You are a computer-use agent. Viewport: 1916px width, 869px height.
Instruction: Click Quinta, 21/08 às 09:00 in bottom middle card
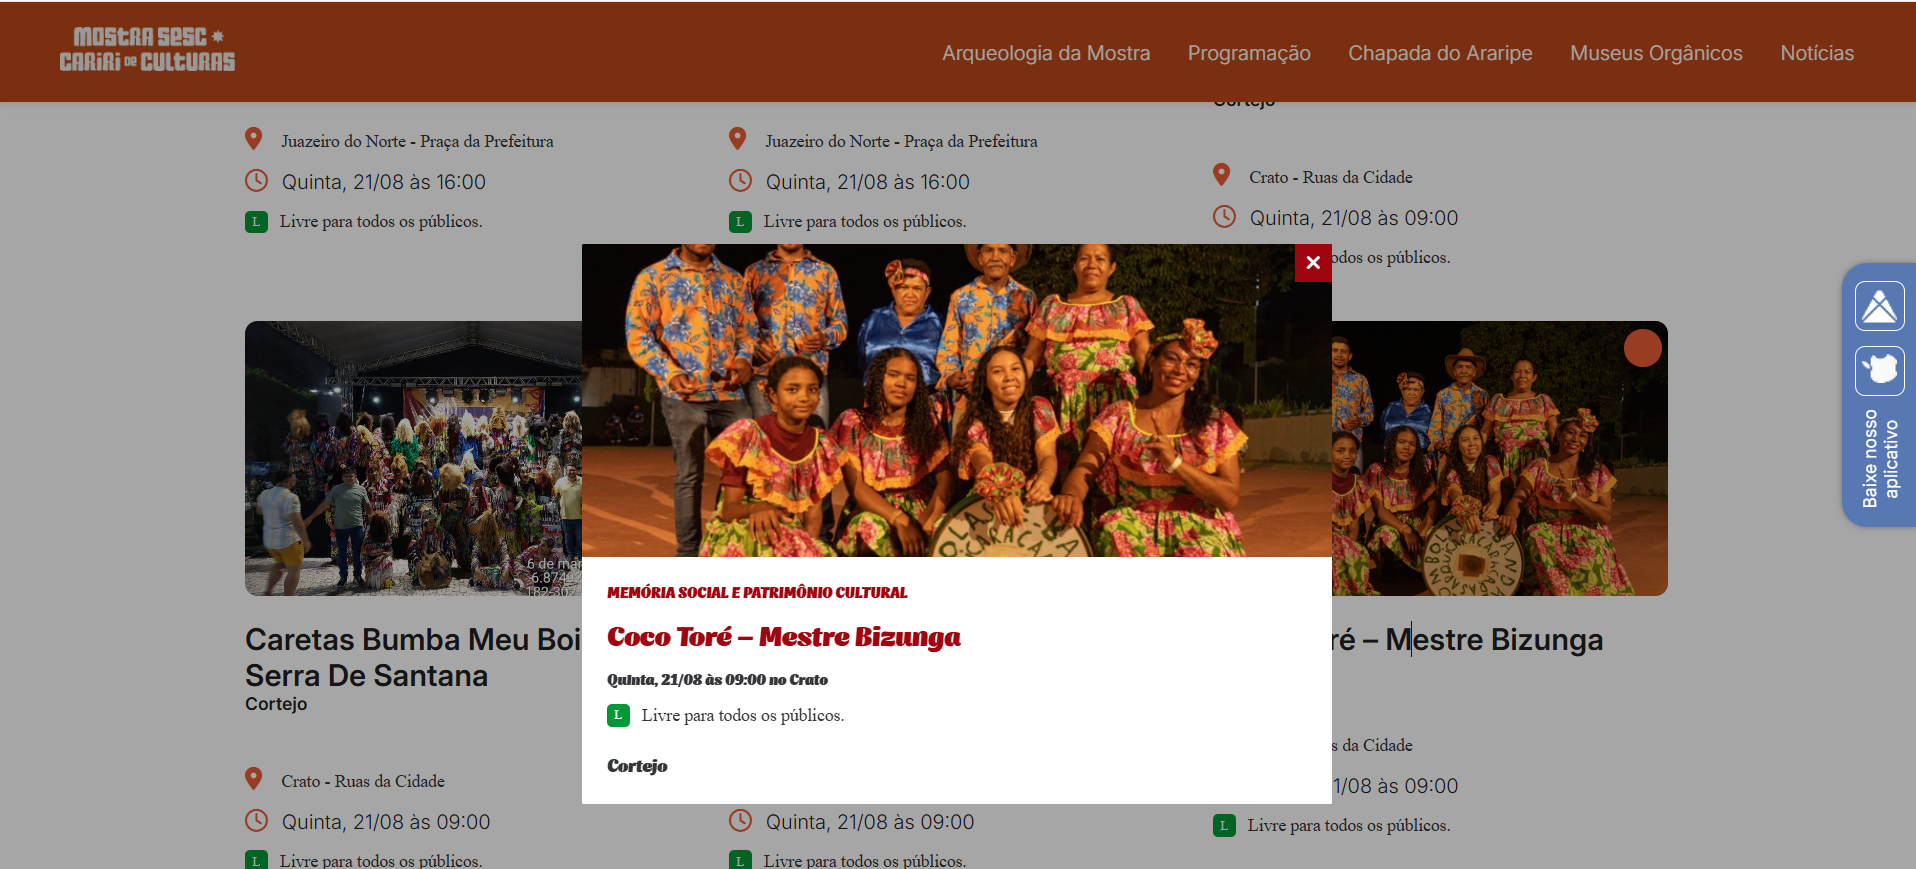[x=870, y=822]
